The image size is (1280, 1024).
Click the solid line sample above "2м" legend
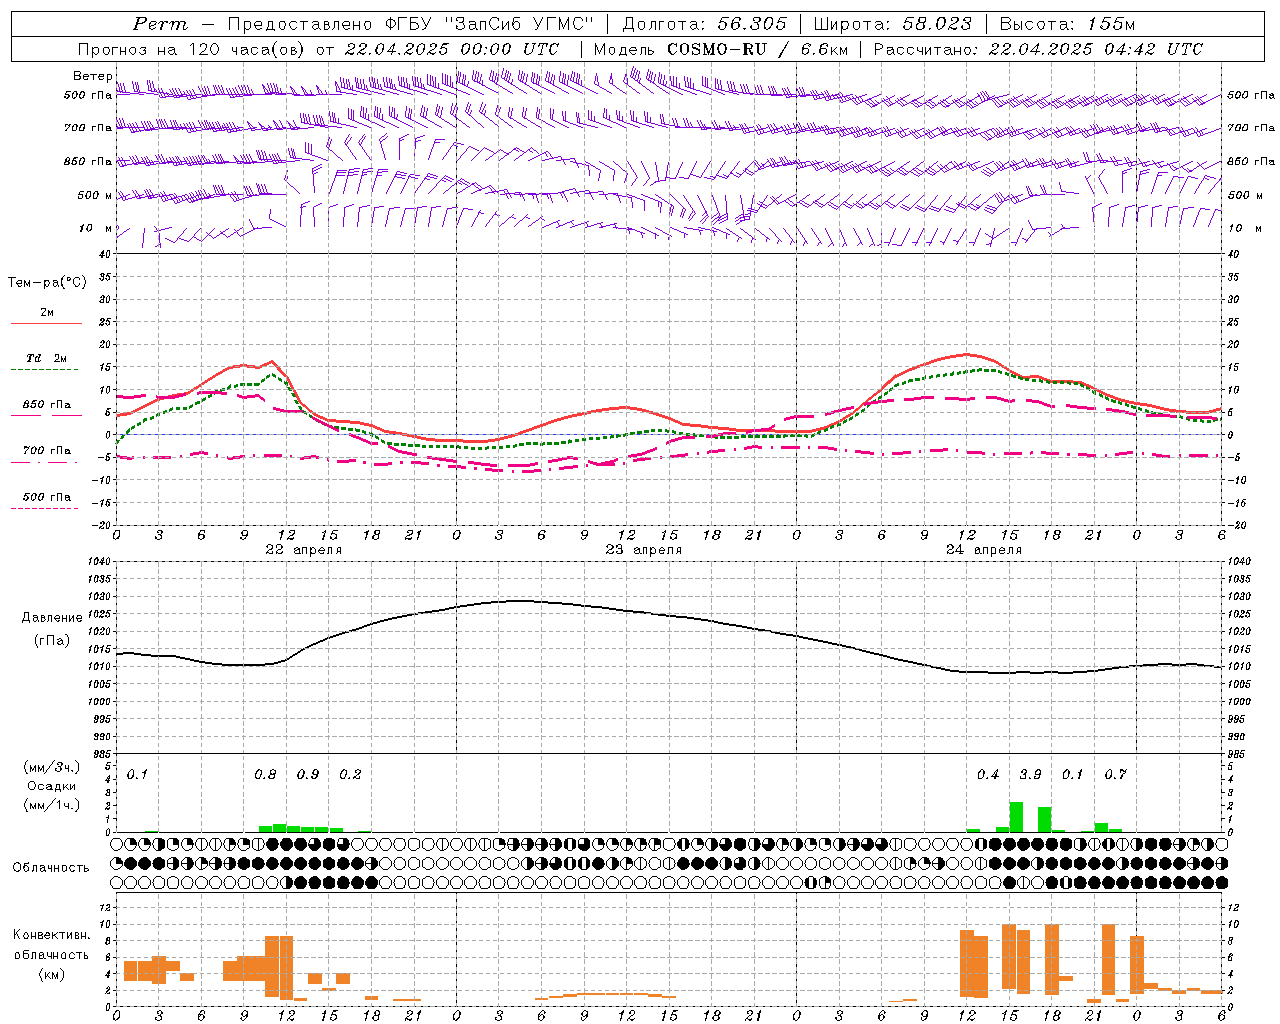(x=46, y=324)
